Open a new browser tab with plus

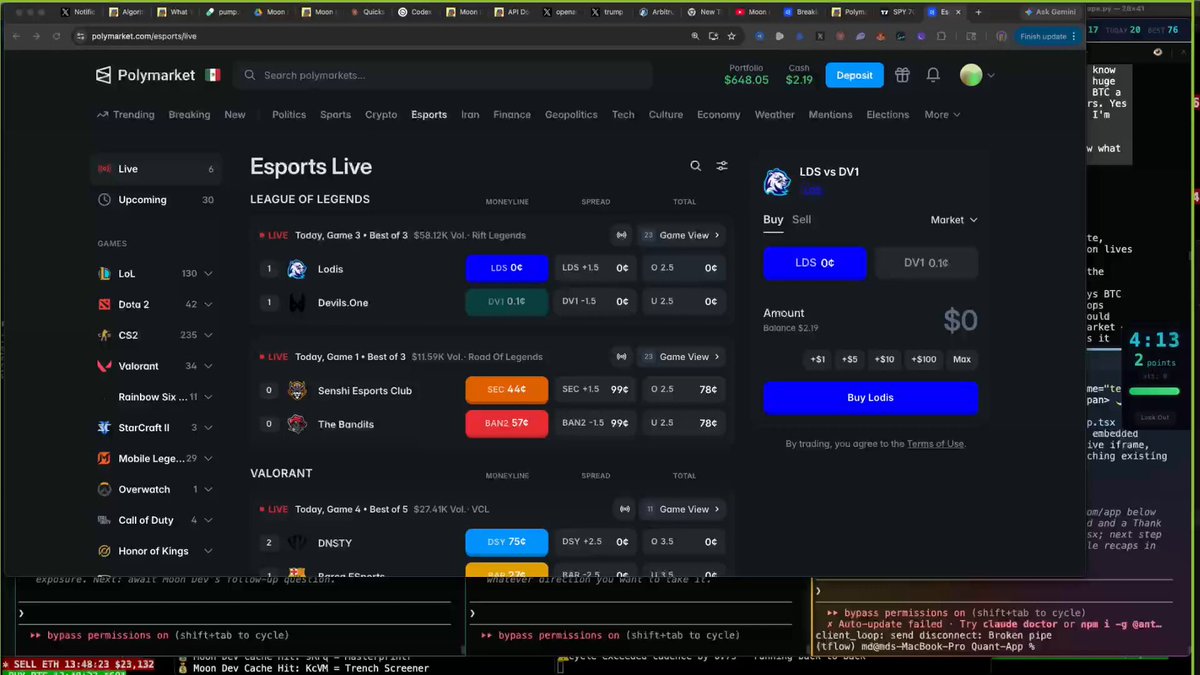click(x=978, y=12)
